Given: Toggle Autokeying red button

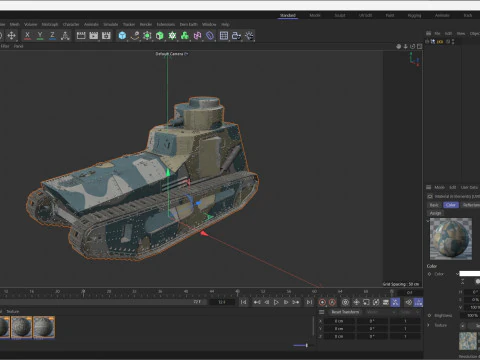Looking at the screenshot, I should (x=332, y=302).
